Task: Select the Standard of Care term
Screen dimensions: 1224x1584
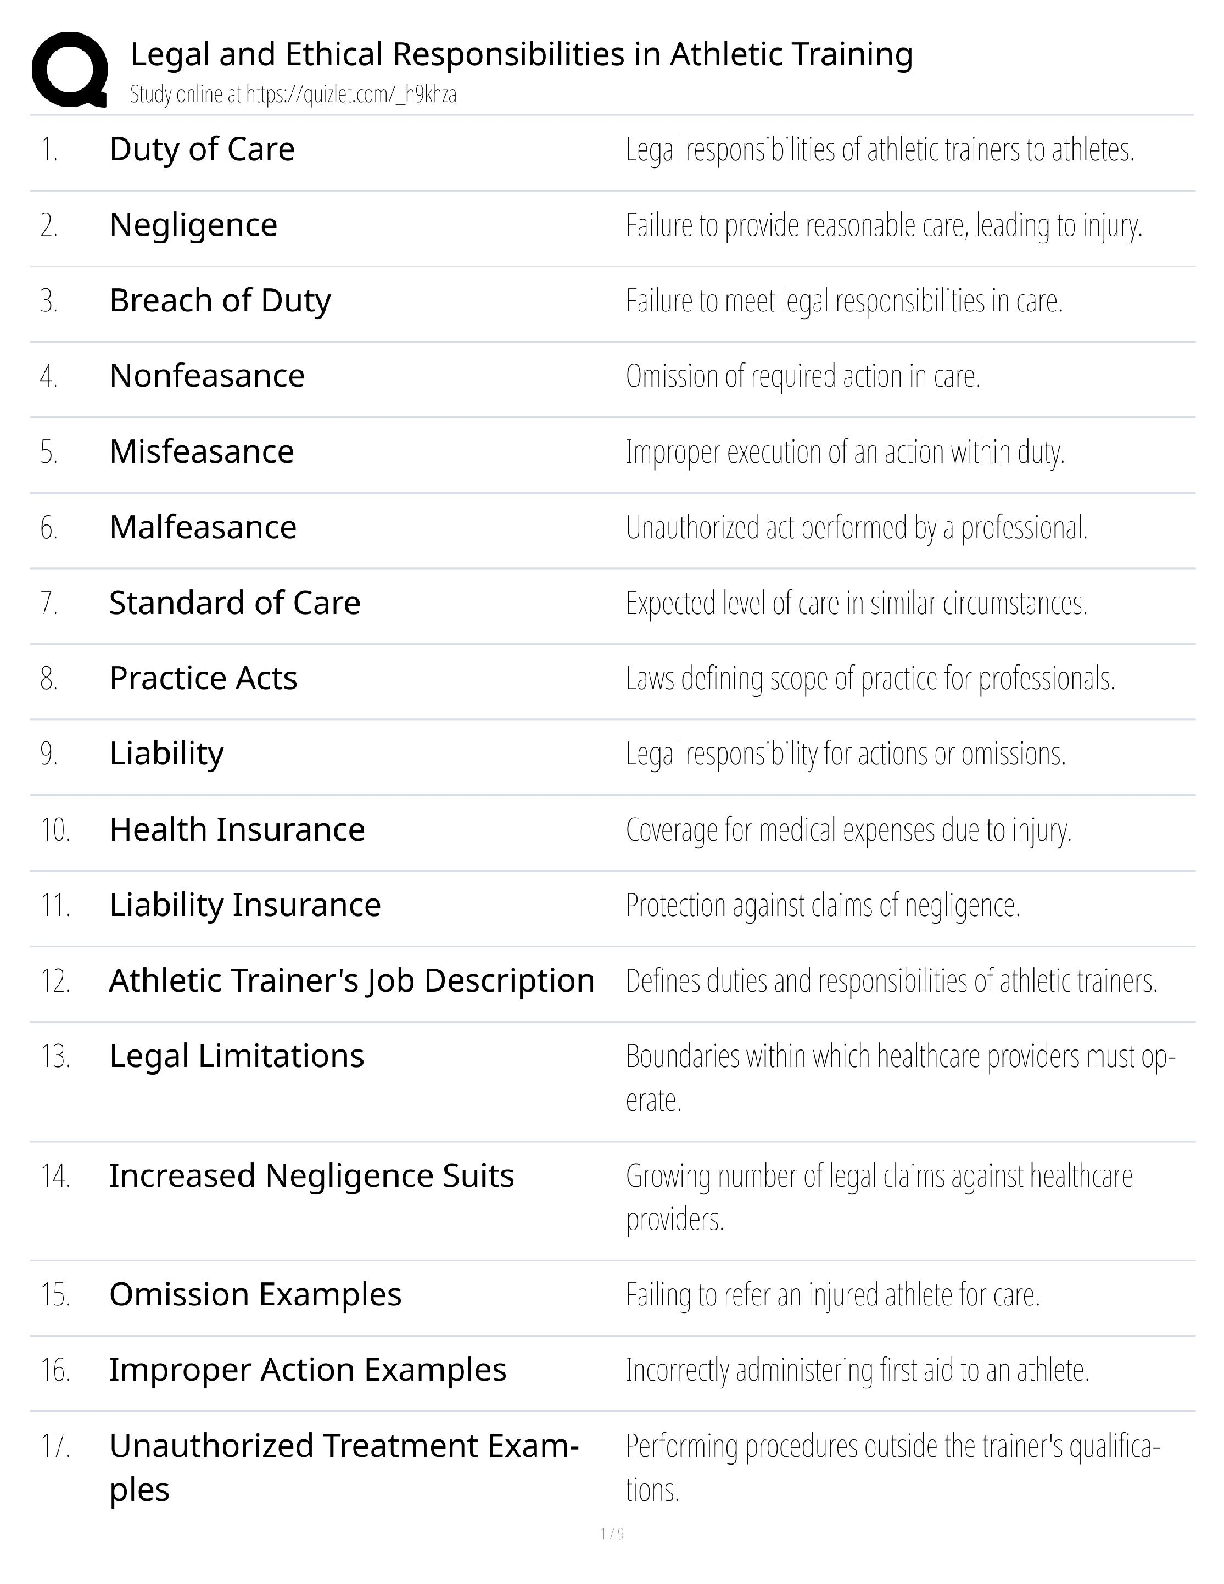Action: 235,603
